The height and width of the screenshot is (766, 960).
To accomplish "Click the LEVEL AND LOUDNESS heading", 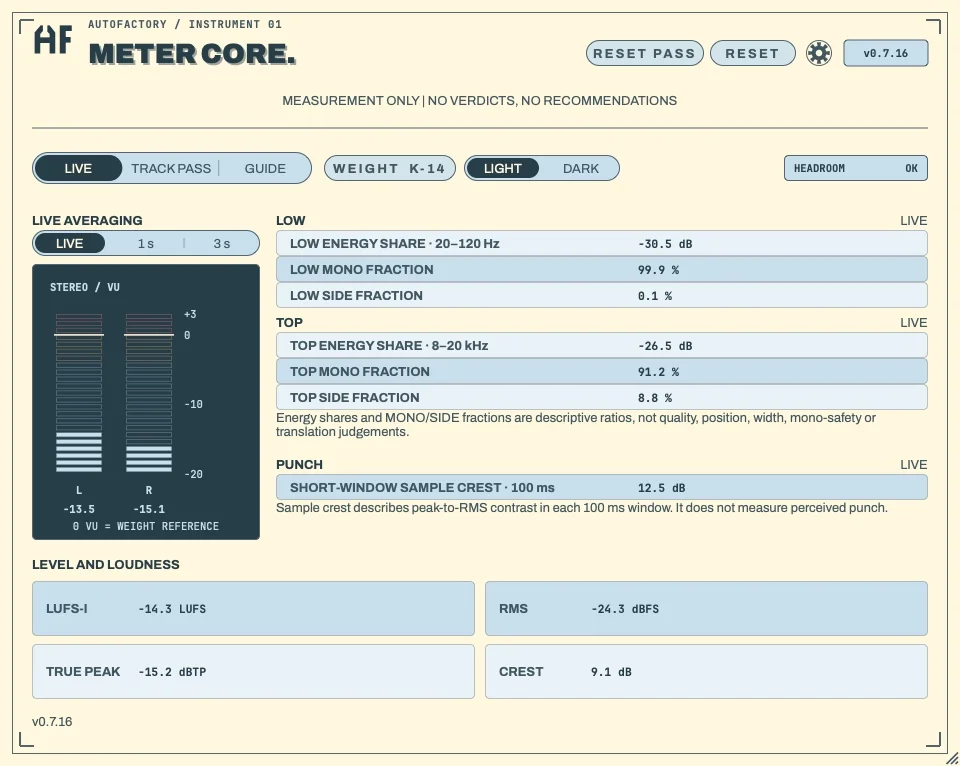I will [x=106, y=565].
